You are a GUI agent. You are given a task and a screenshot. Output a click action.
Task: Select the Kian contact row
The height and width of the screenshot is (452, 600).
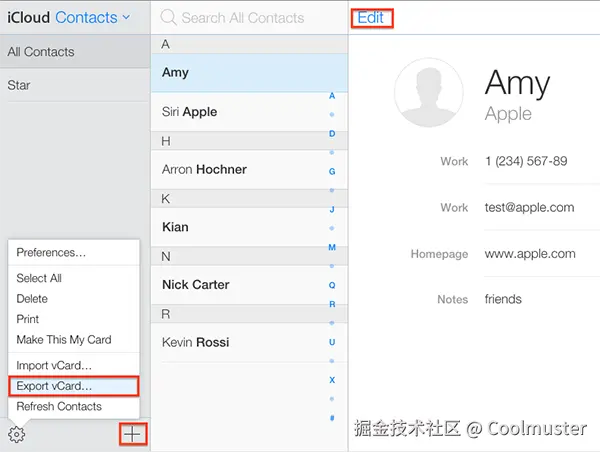(249, 227)
